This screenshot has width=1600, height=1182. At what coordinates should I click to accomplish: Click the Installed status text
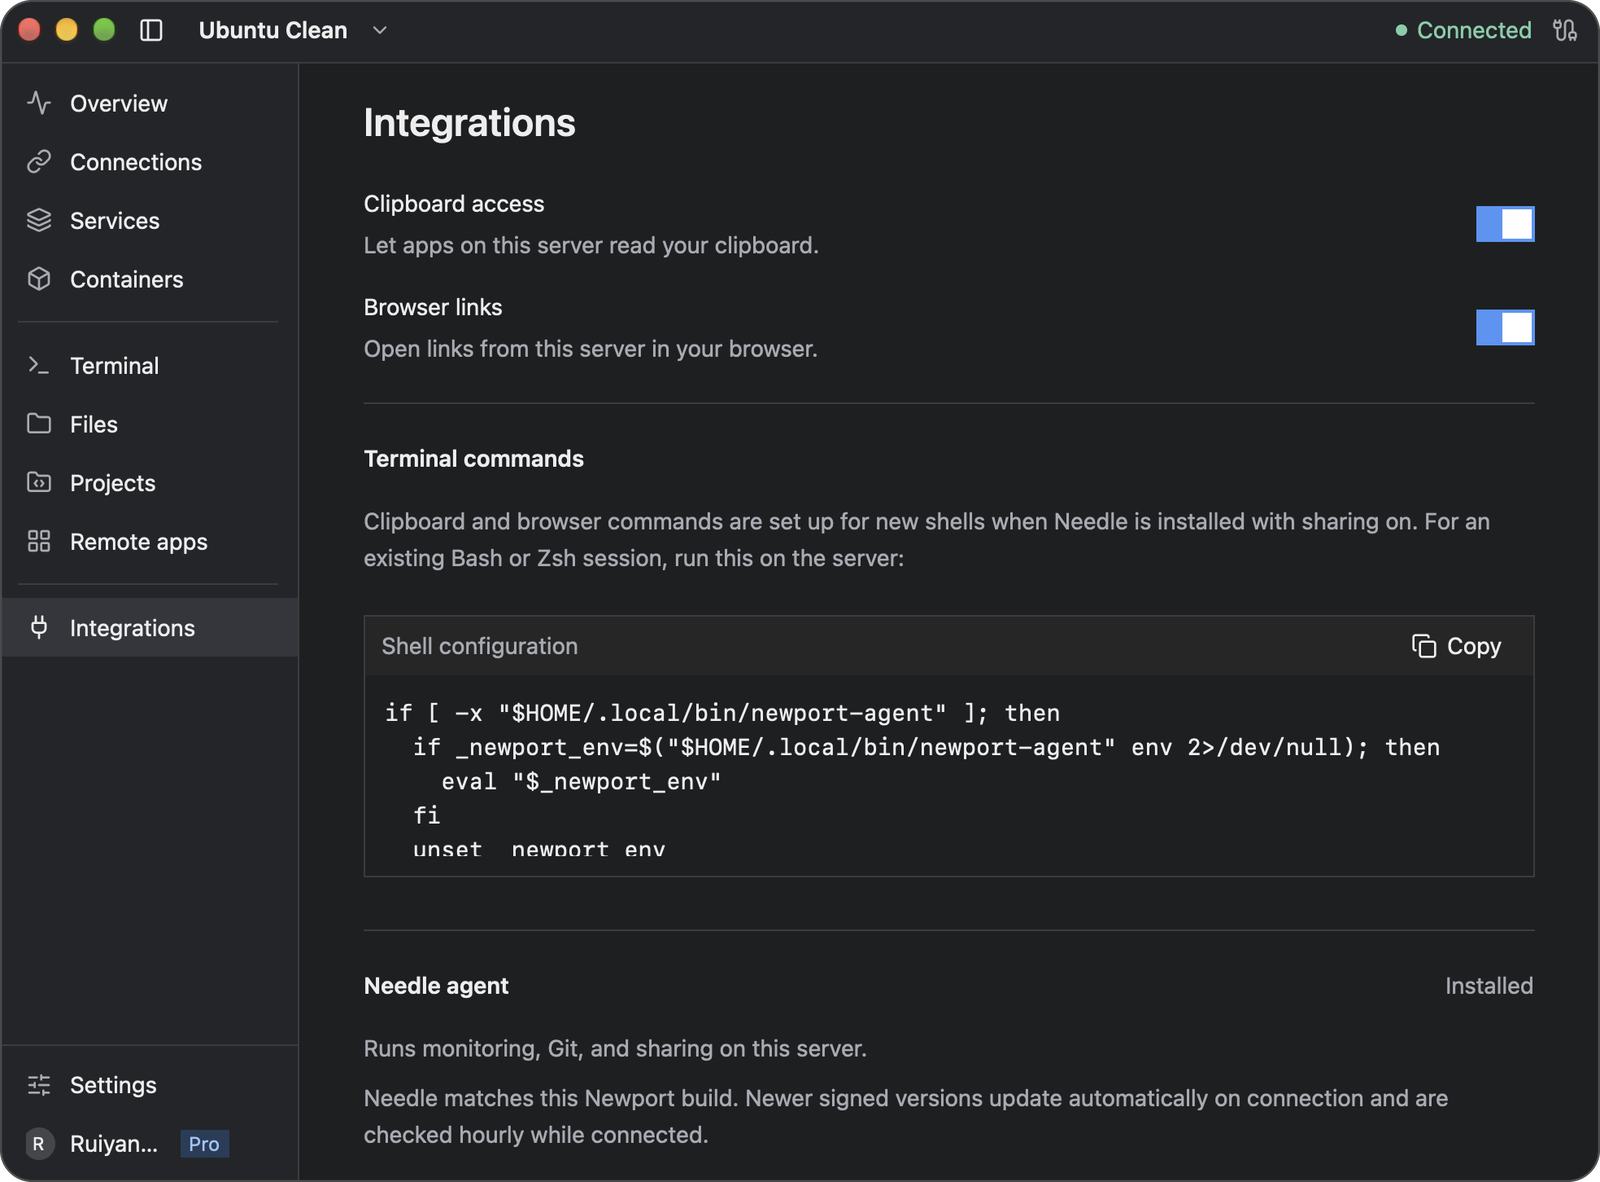[1489, 986]
